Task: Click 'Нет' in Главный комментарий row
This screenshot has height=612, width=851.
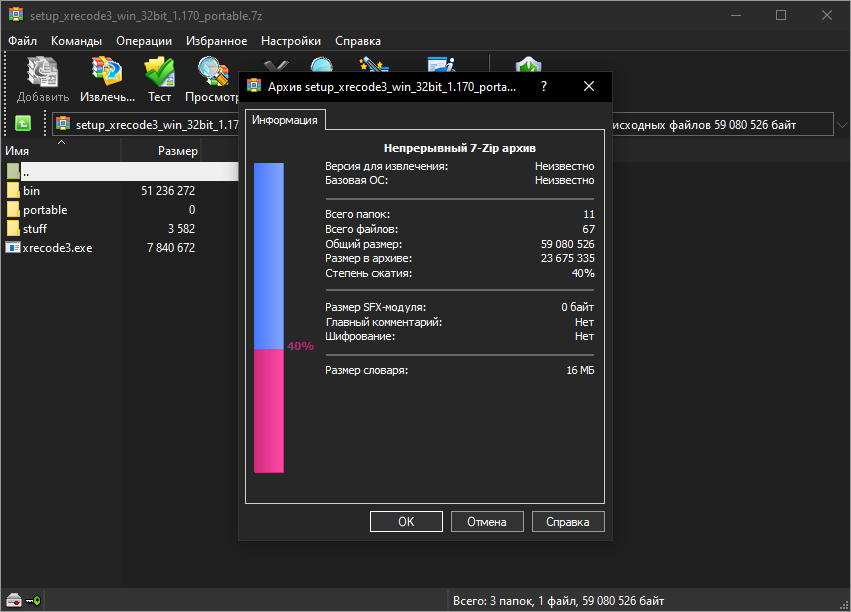Action: [585, 322]
